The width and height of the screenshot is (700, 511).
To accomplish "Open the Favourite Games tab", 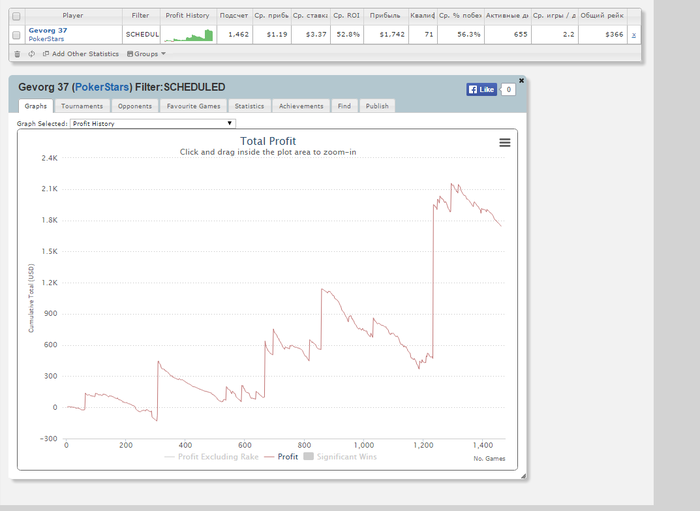I will click(x=193, y=106).
